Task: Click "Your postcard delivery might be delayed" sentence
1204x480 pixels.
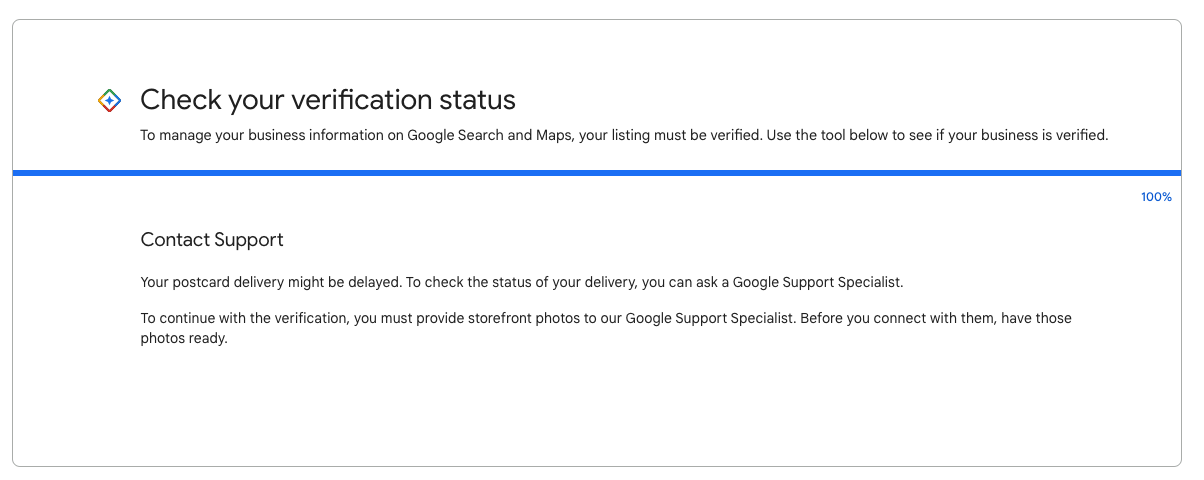Action: (x=271, y=282)
